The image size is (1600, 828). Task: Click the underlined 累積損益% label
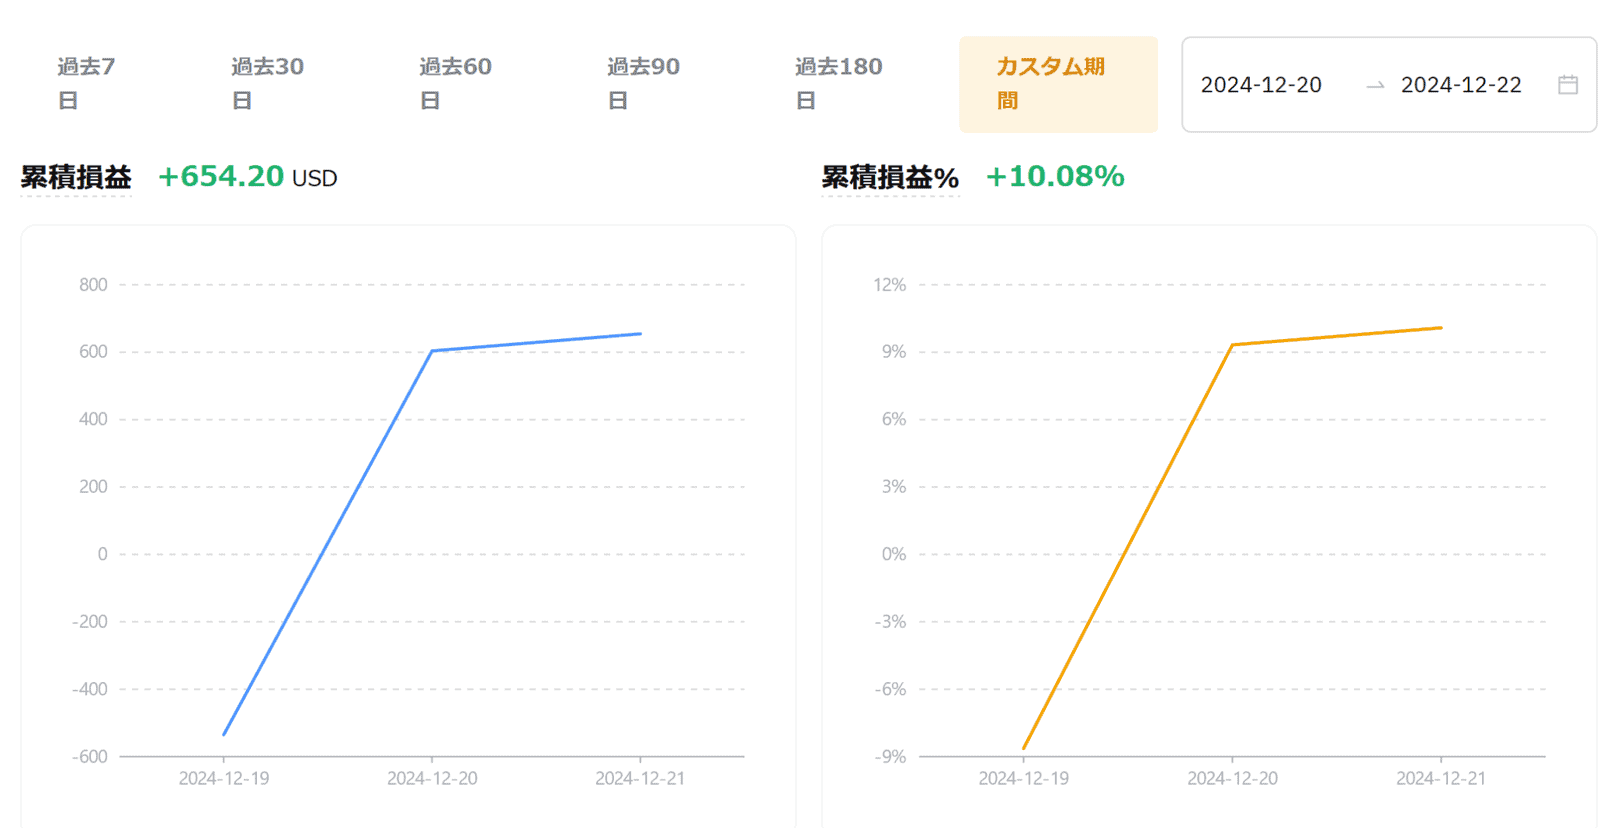click(890, 177)
